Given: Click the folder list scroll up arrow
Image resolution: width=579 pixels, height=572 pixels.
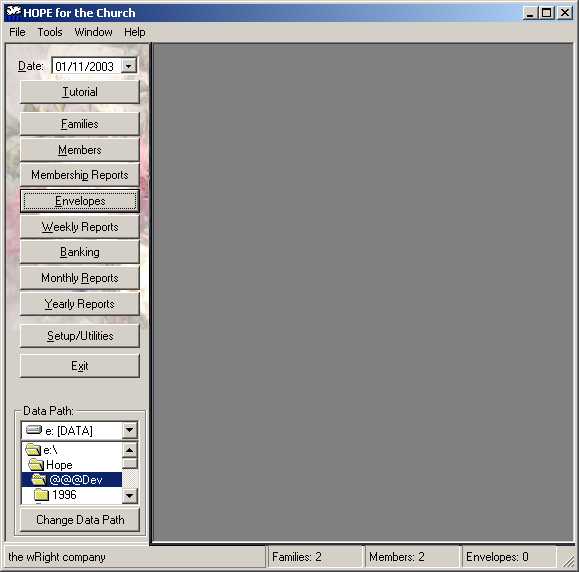Looking at the screenshot, I should [130, 450].
